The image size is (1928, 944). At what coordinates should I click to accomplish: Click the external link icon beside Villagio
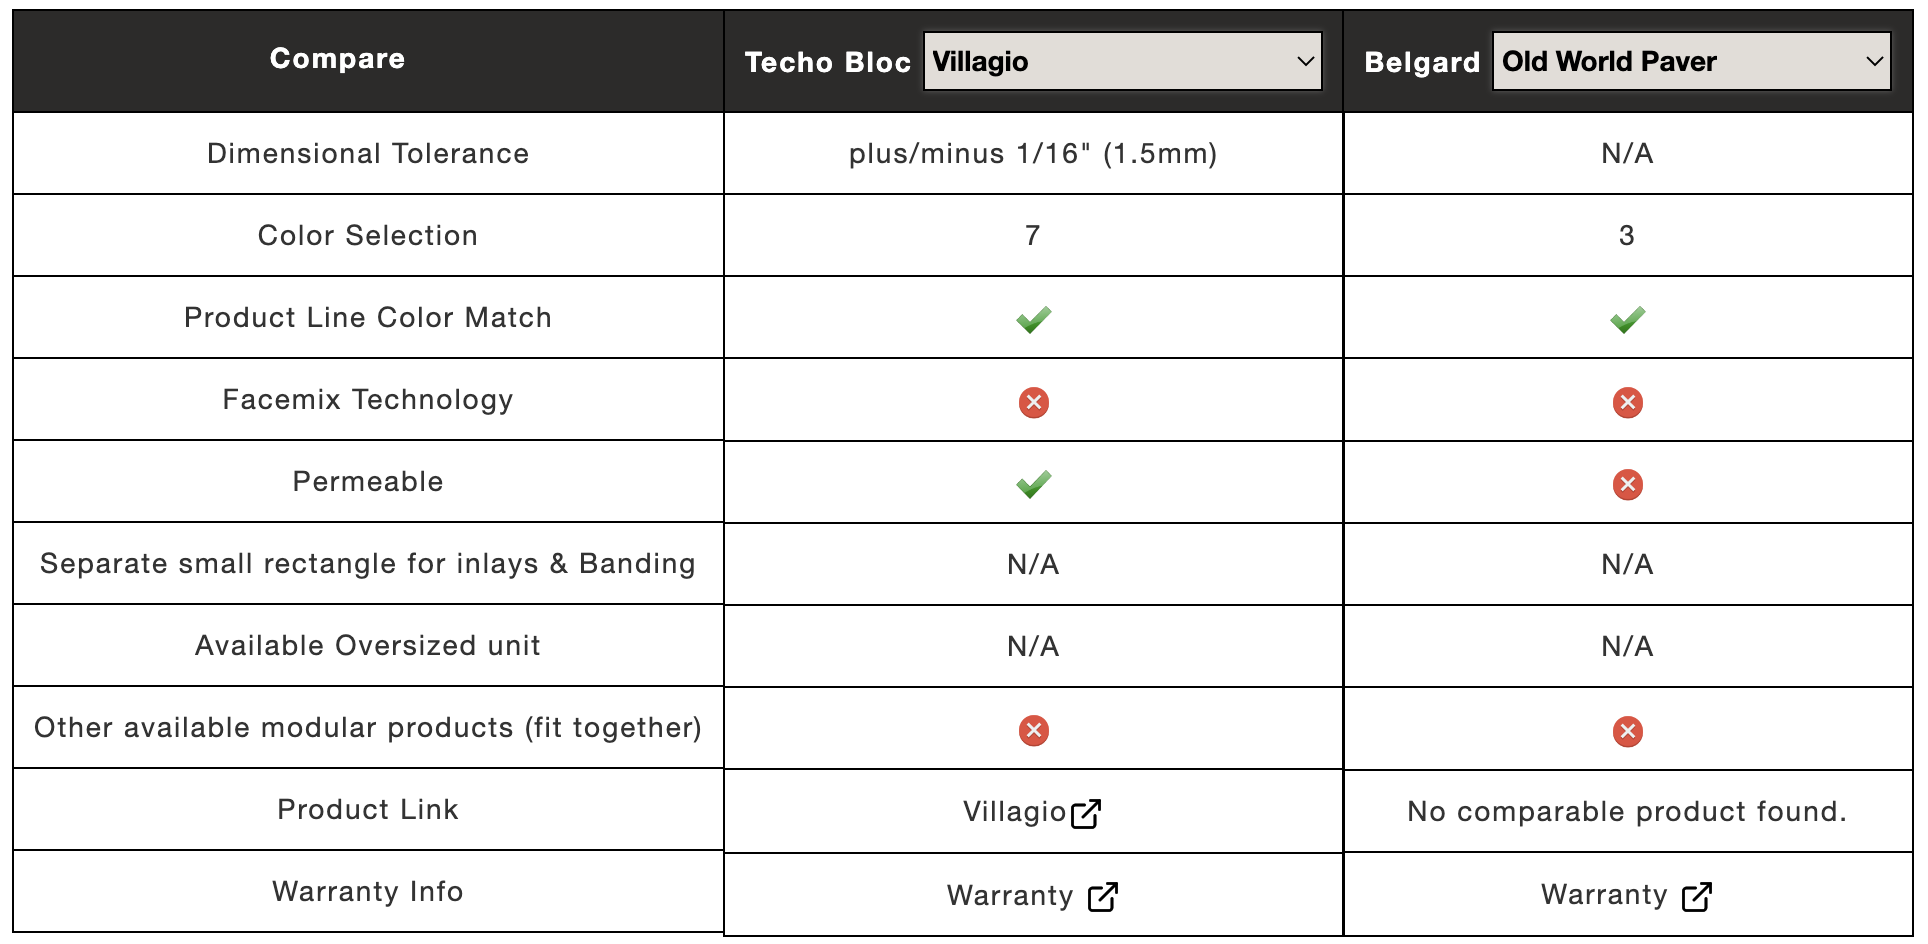click(x=1086, y=814)
